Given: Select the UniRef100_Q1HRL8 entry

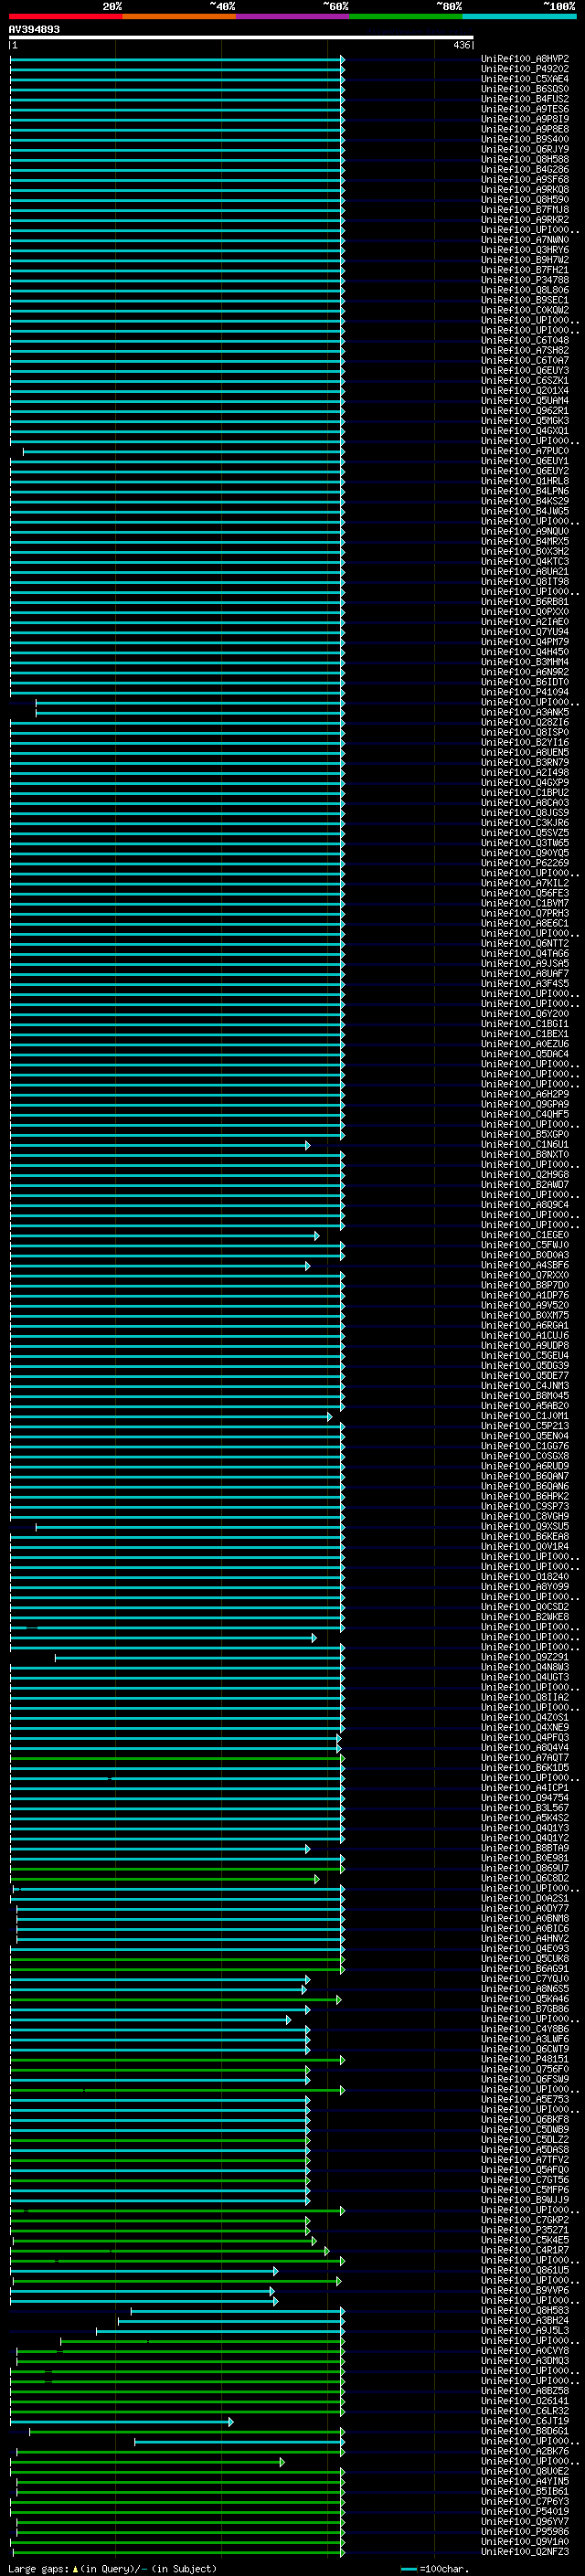Looking at the screenshot, I should point(525,481).
